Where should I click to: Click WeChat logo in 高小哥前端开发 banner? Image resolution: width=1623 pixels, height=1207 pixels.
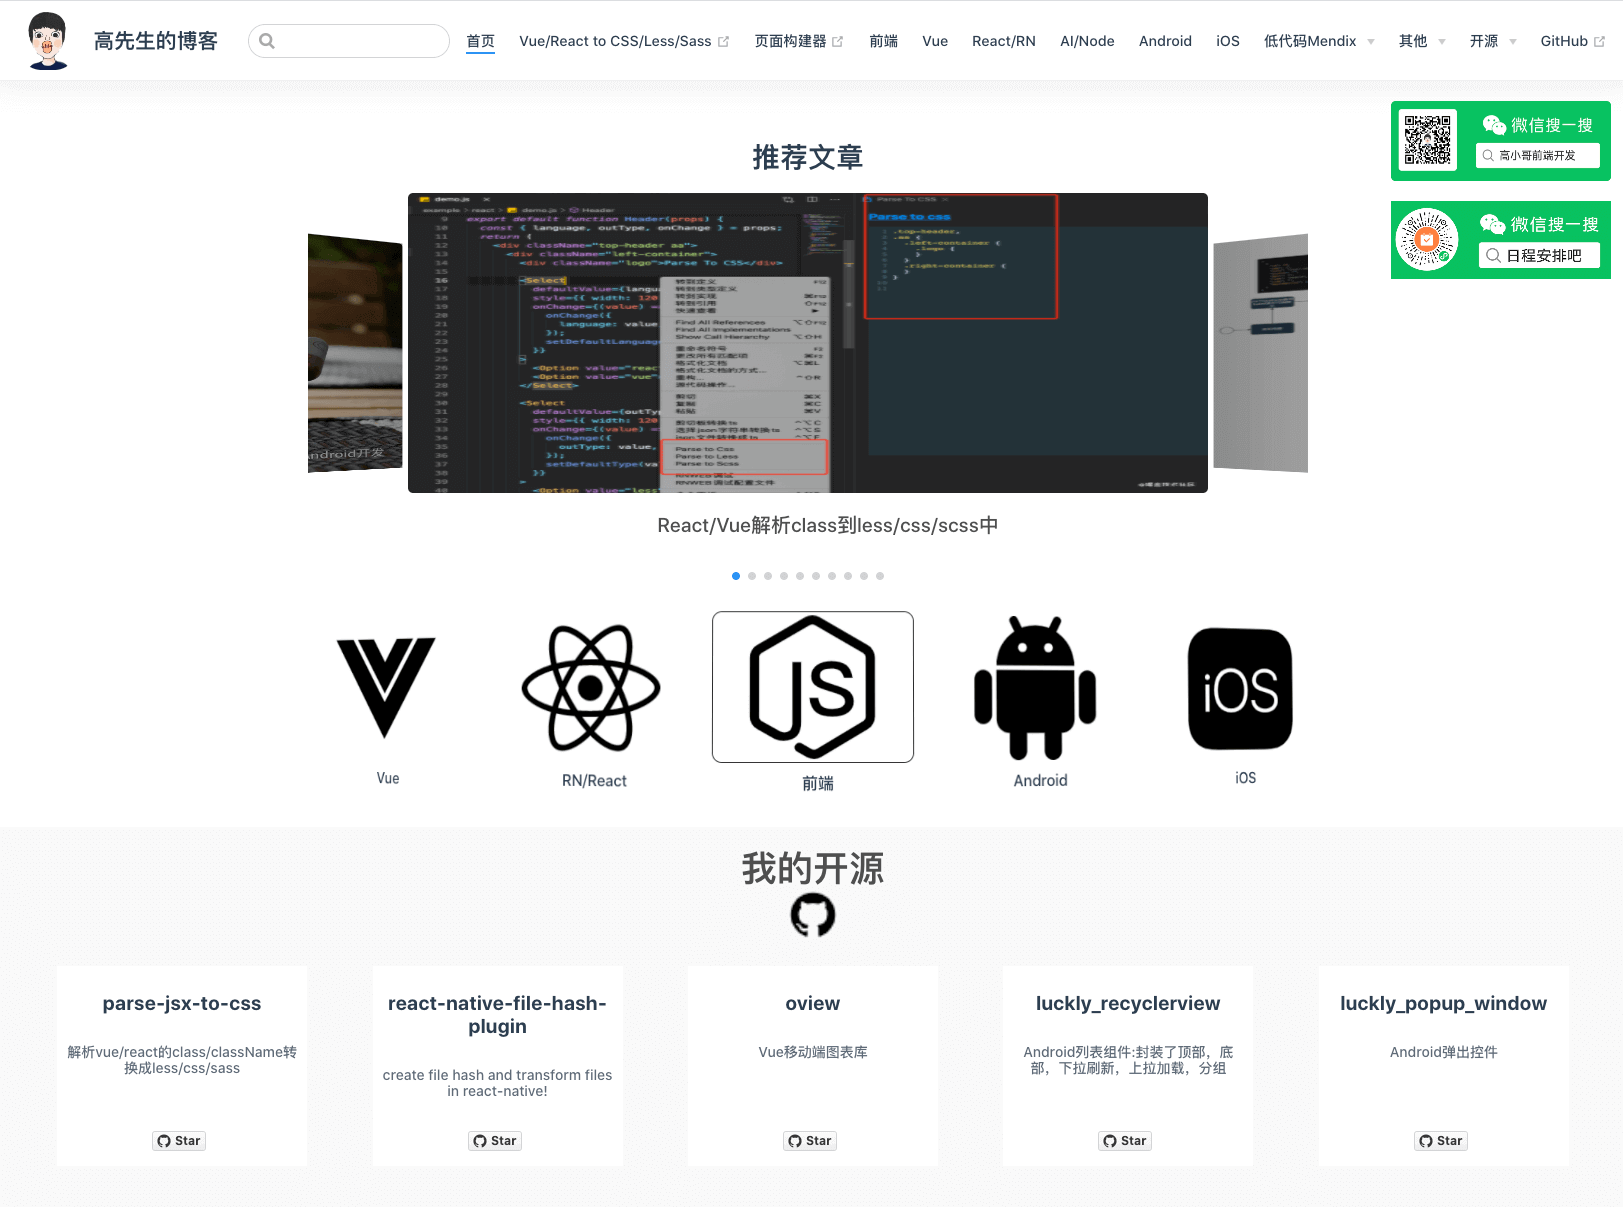click(x=1494, y=125)
